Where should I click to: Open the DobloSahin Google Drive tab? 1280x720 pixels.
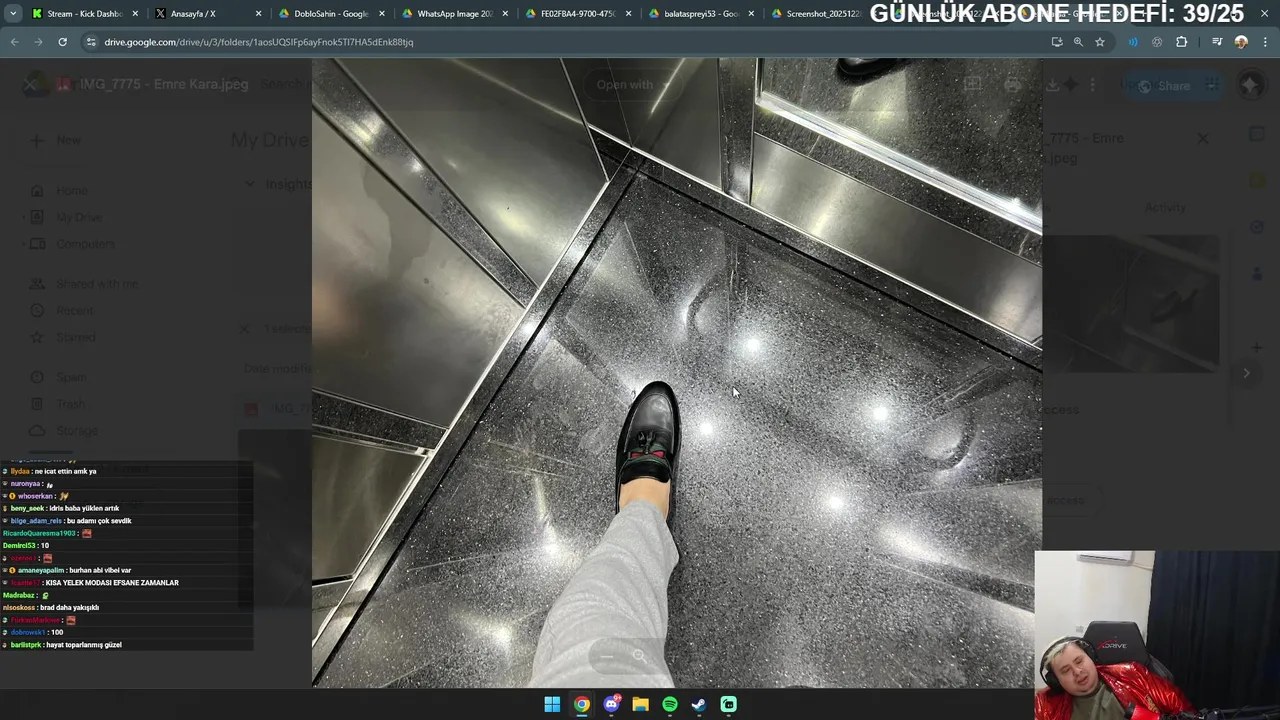tap(331, 14)
